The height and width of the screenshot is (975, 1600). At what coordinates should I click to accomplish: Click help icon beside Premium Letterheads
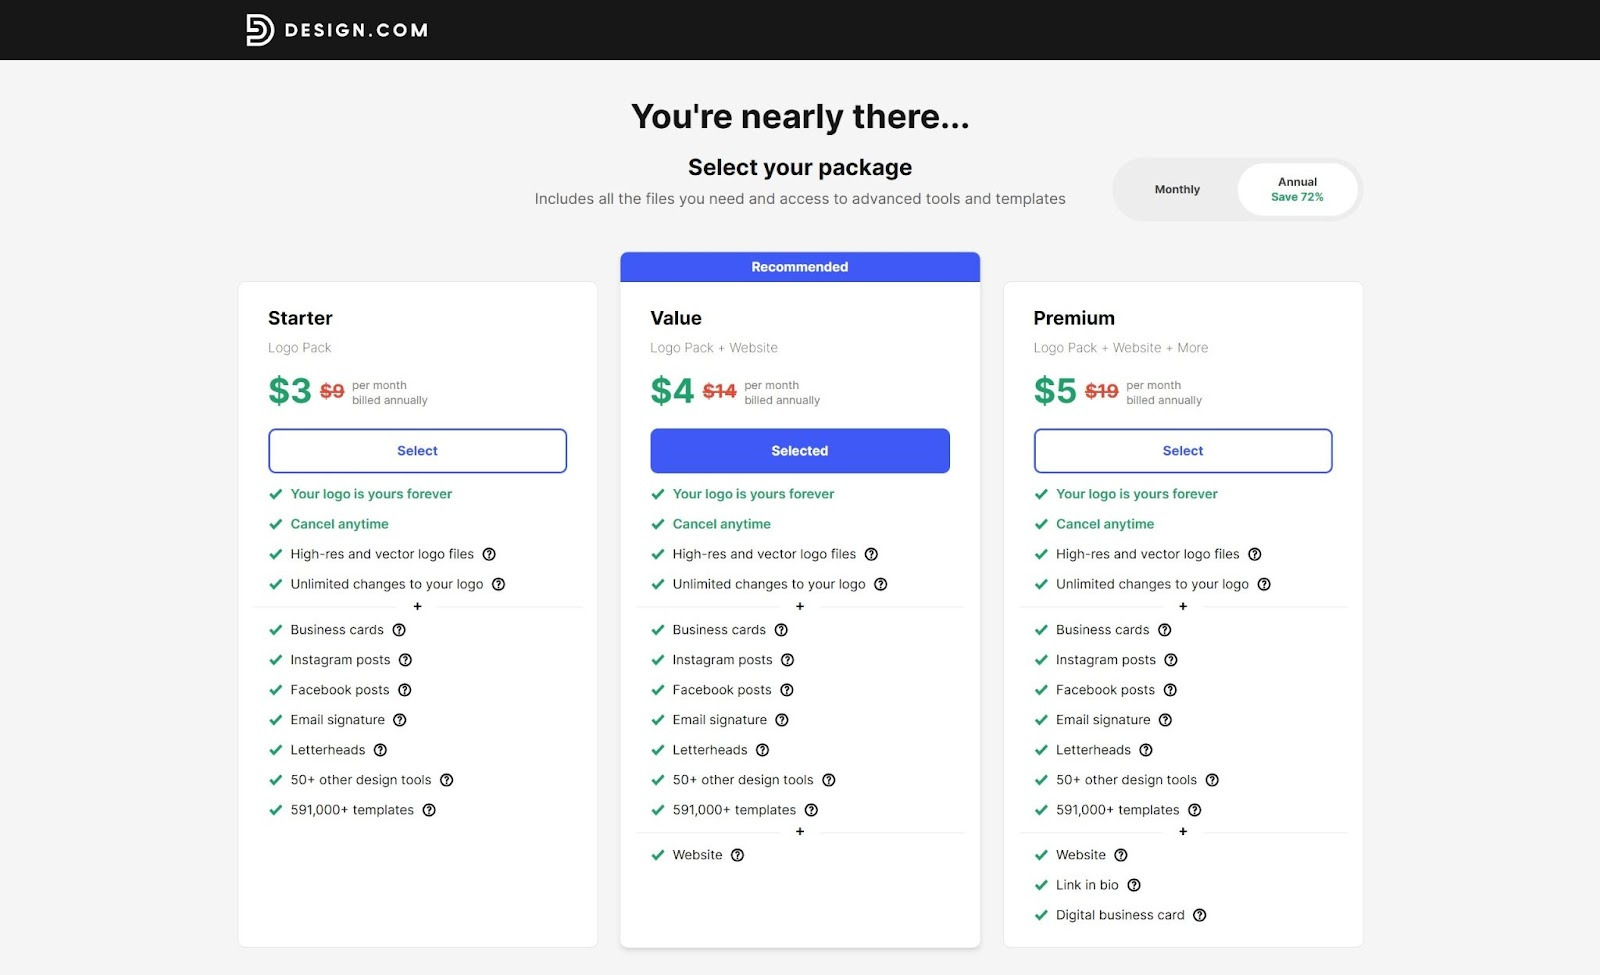[x=1146, y=750]
